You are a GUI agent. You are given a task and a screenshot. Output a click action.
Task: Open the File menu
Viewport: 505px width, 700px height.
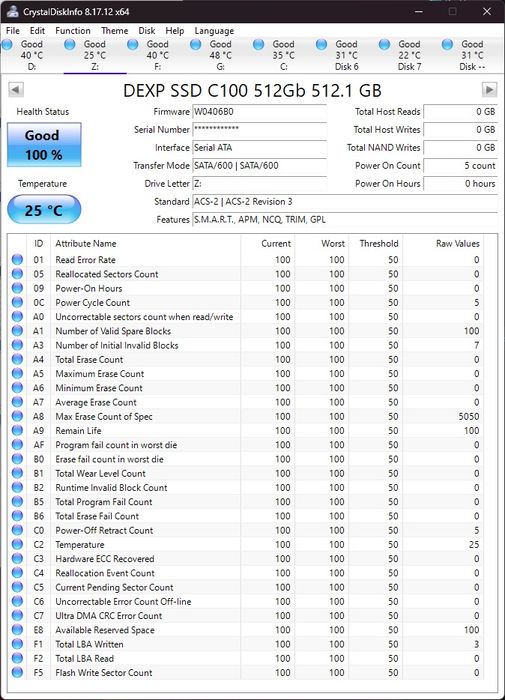coord(13,30)
